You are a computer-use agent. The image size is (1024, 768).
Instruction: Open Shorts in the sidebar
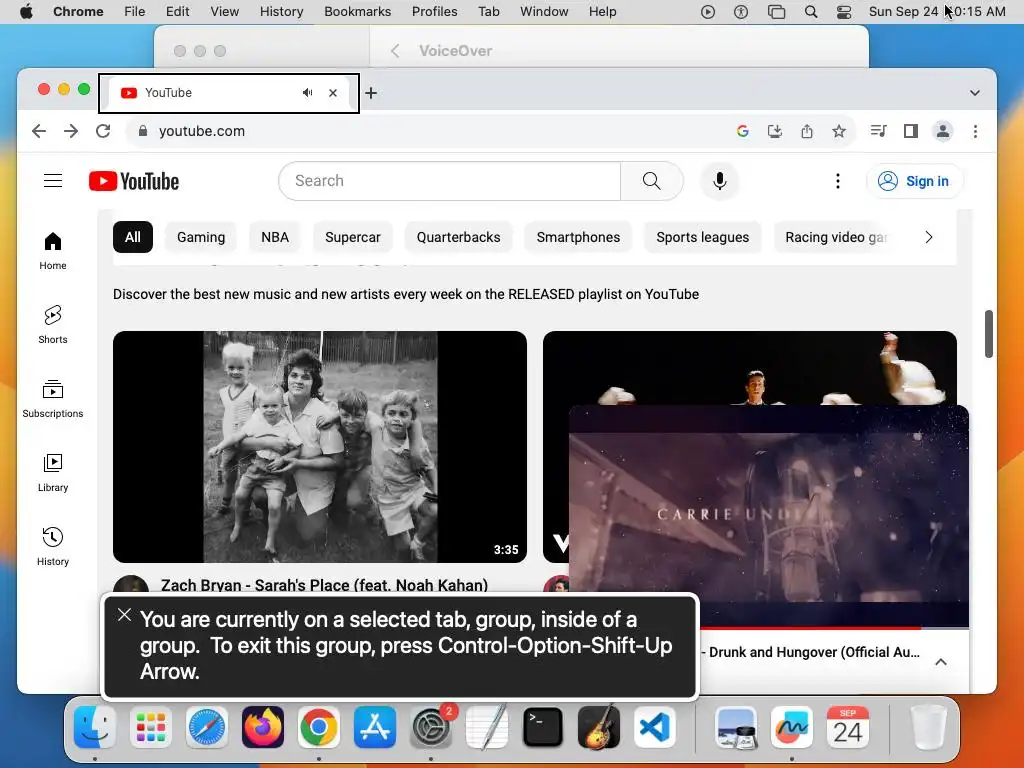[x=53, y=325]
